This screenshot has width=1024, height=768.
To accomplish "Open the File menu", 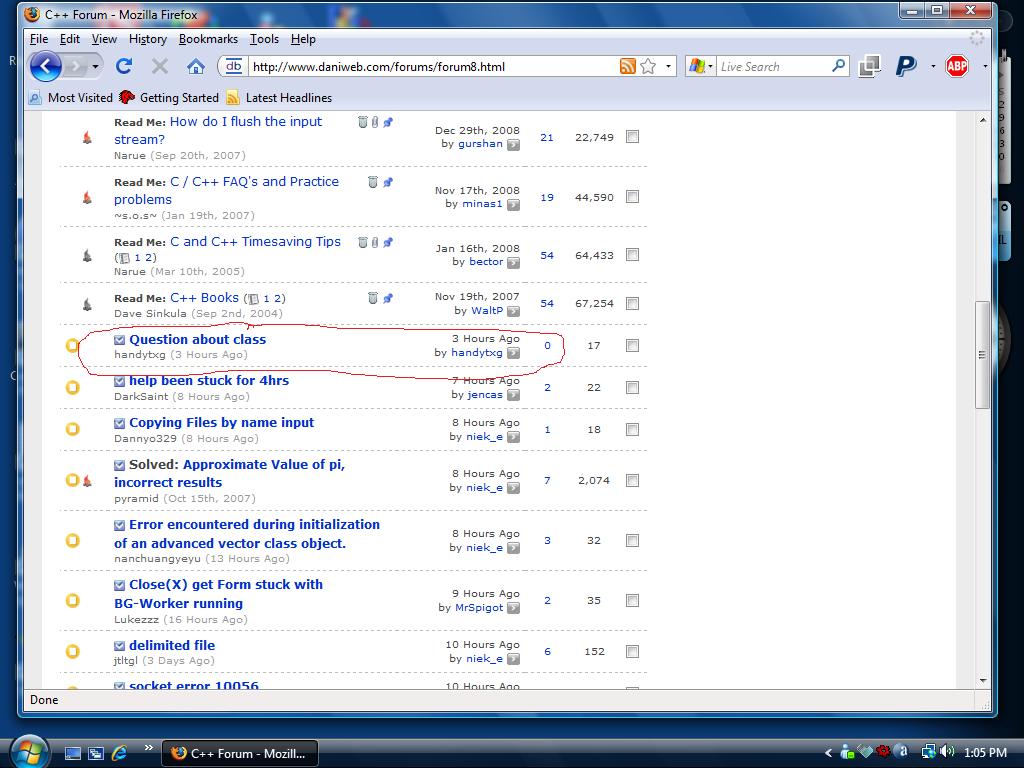I will coord(39,39).
